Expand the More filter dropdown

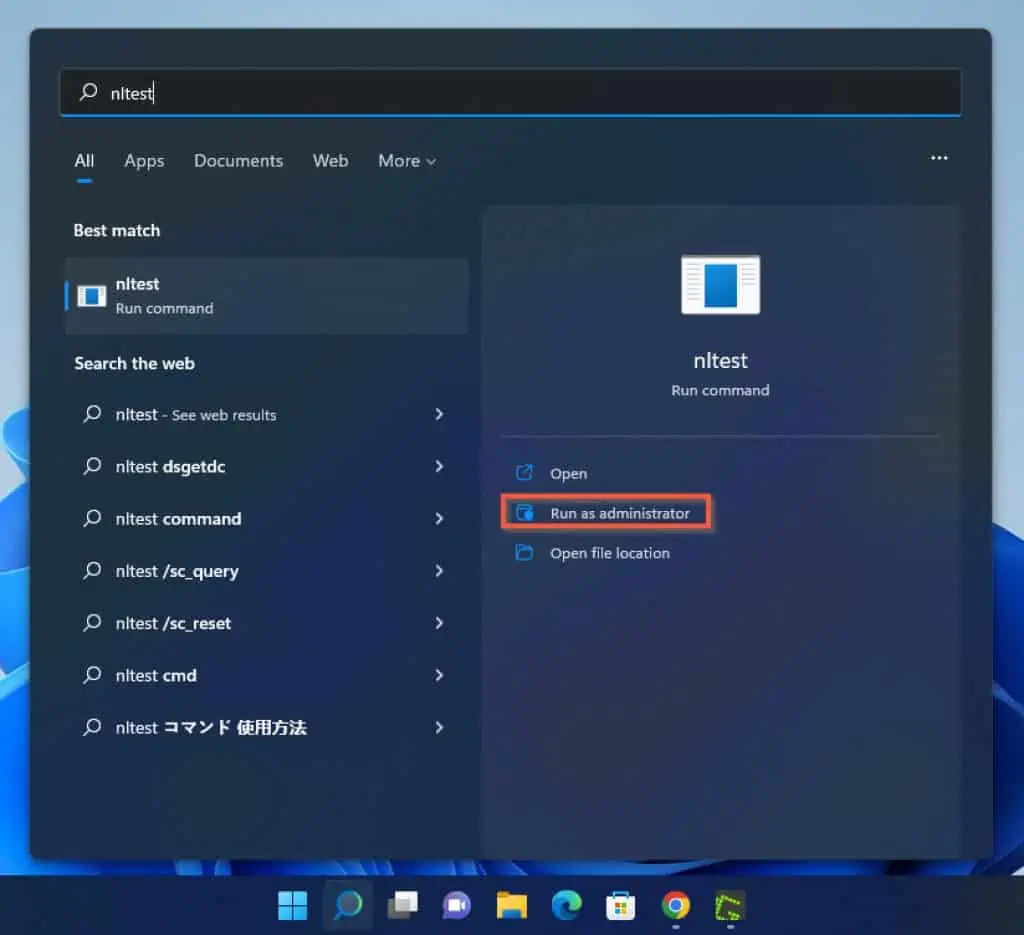[x=406, y=161]
